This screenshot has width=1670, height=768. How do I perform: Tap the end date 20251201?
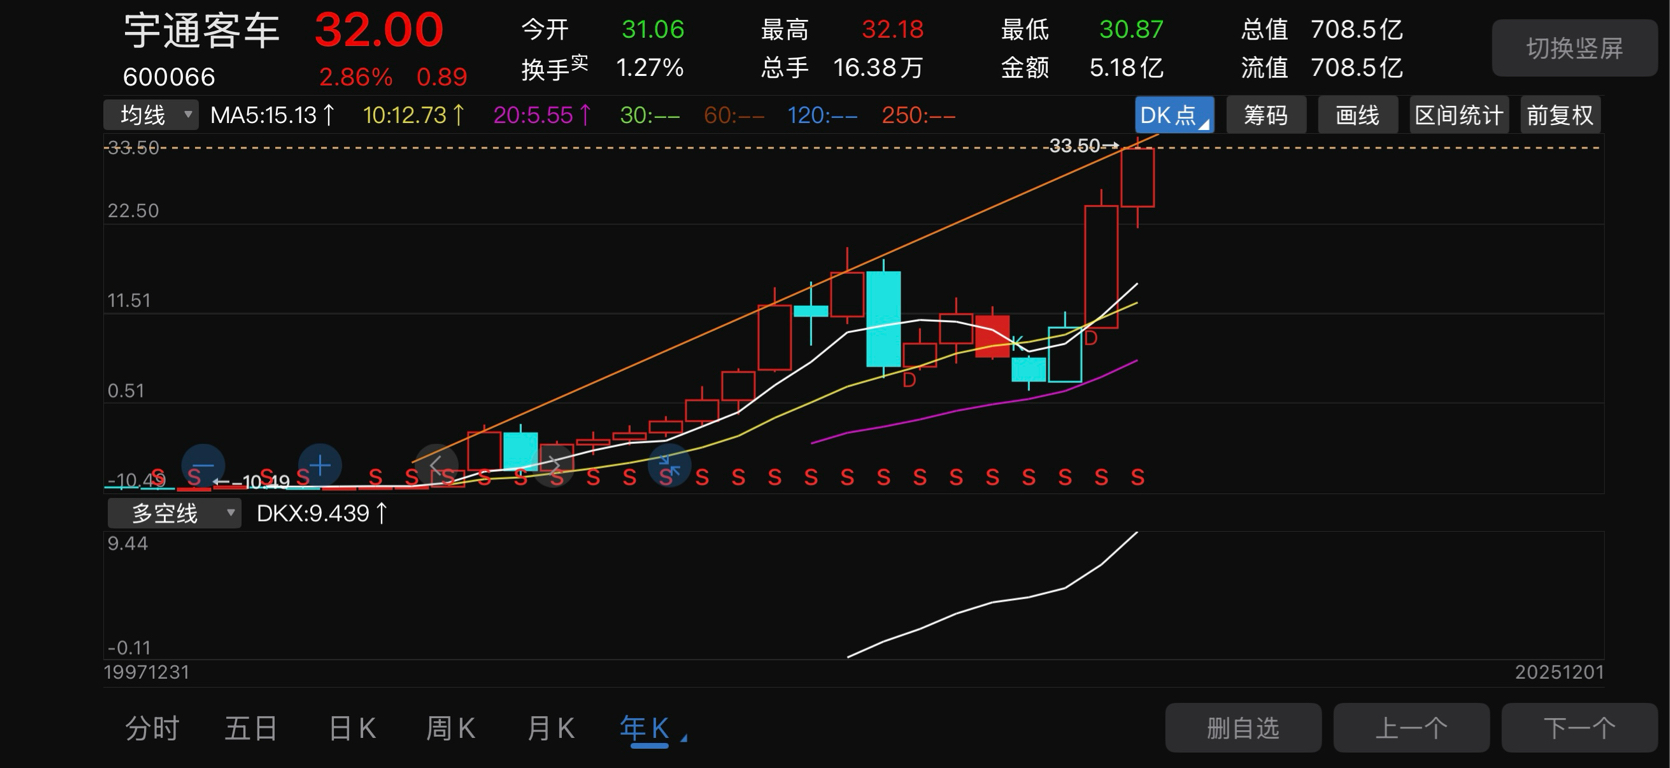click(1559, 673)
